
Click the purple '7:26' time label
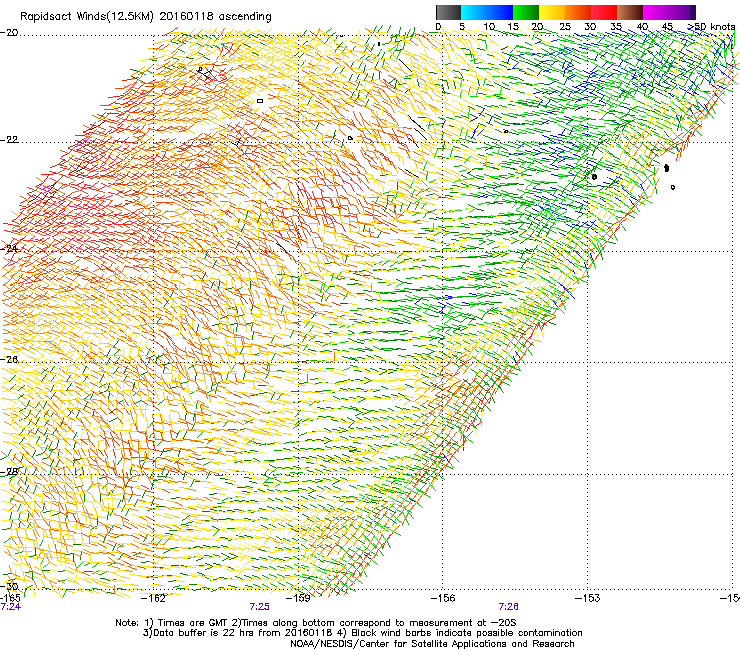(x=508, y=607)
